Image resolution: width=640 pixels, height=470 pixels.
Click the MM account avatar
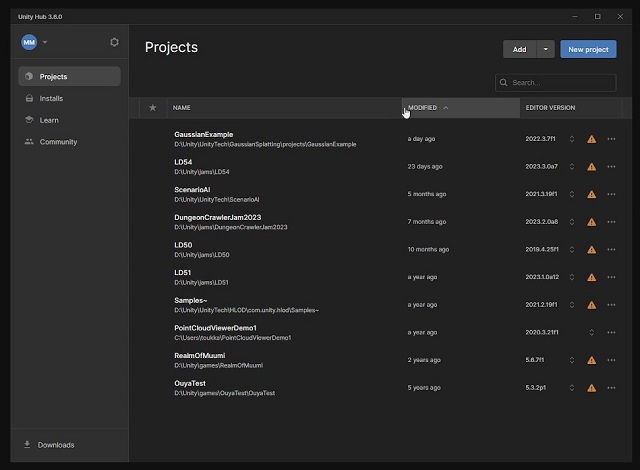[x=29, y=42]
